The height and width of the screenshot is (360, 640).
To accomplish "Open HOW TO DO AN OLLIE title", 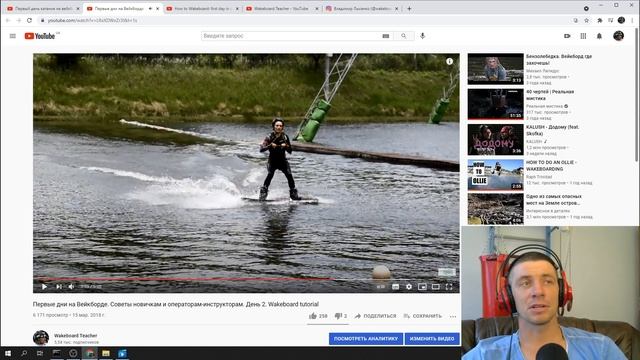I will (551, 165).
